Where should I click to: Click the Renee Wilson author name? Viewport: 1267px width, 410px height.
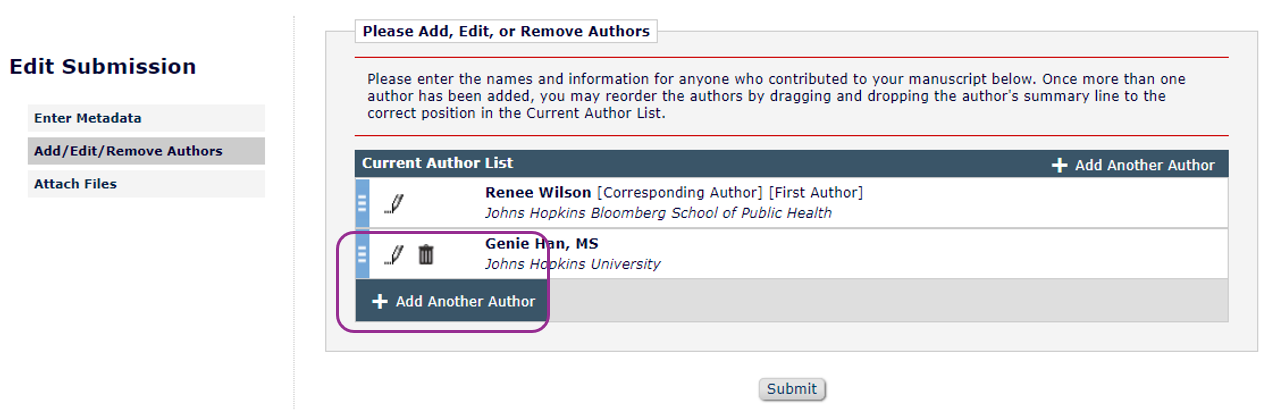(x=538, y=192)
